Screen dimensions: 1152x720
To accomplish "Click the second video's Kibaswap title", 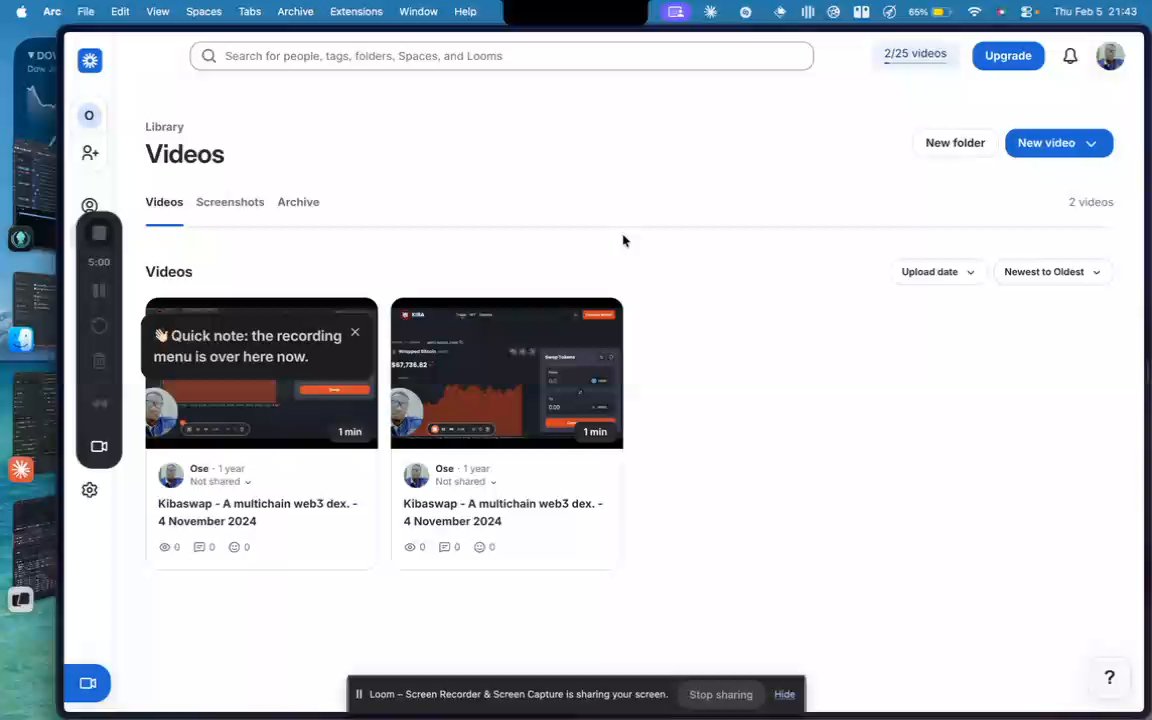I will pos(503,512).
